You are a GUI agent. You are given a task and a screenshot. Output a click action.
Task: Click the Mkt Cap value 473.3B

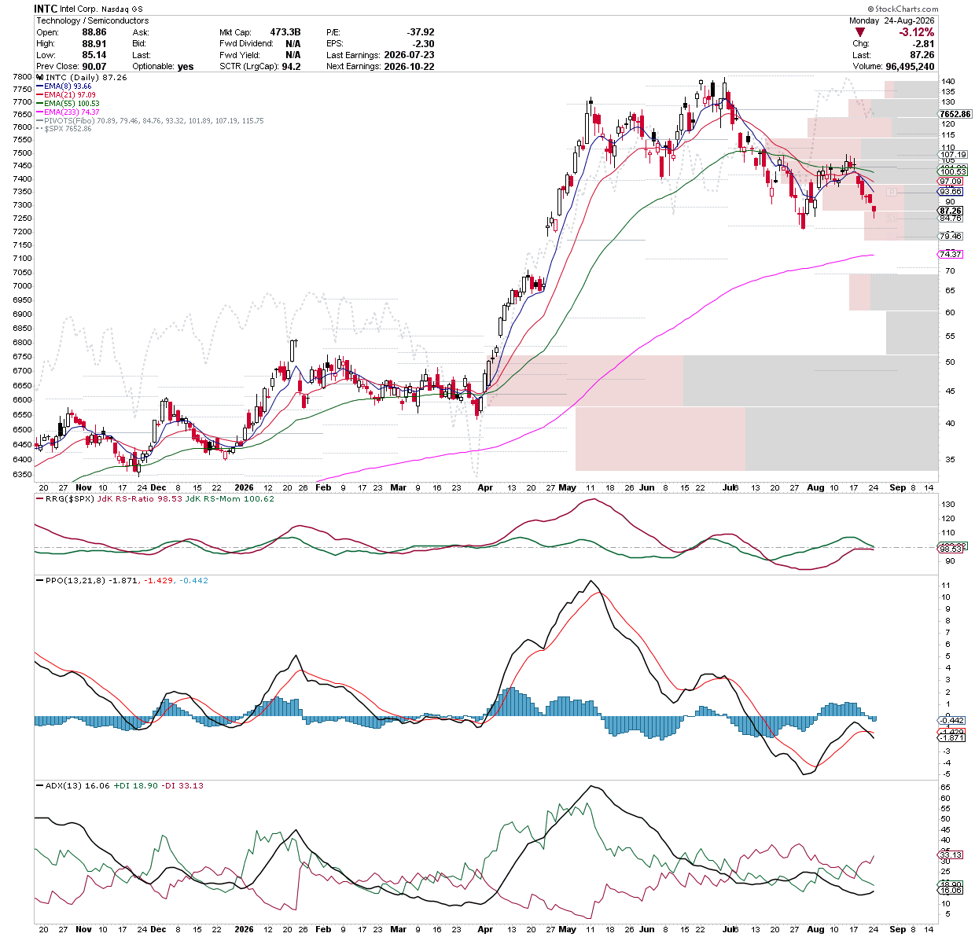(x=285, y=32)
